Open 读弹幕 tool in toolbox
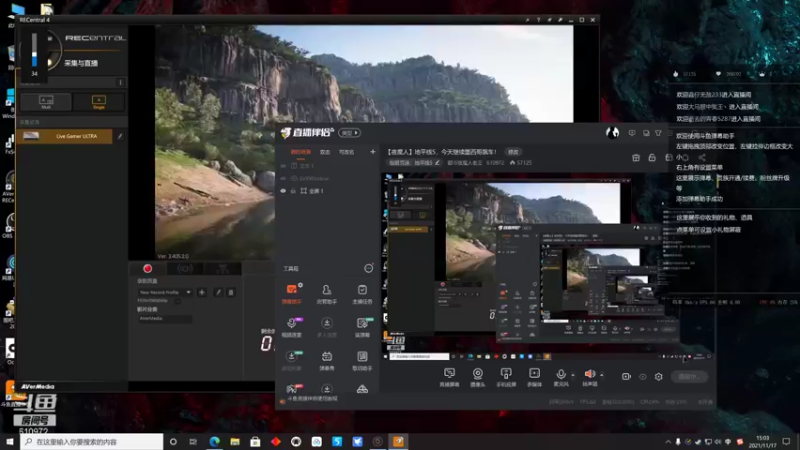The width and height of the screenshot is (800, 450). click(362, 327)
